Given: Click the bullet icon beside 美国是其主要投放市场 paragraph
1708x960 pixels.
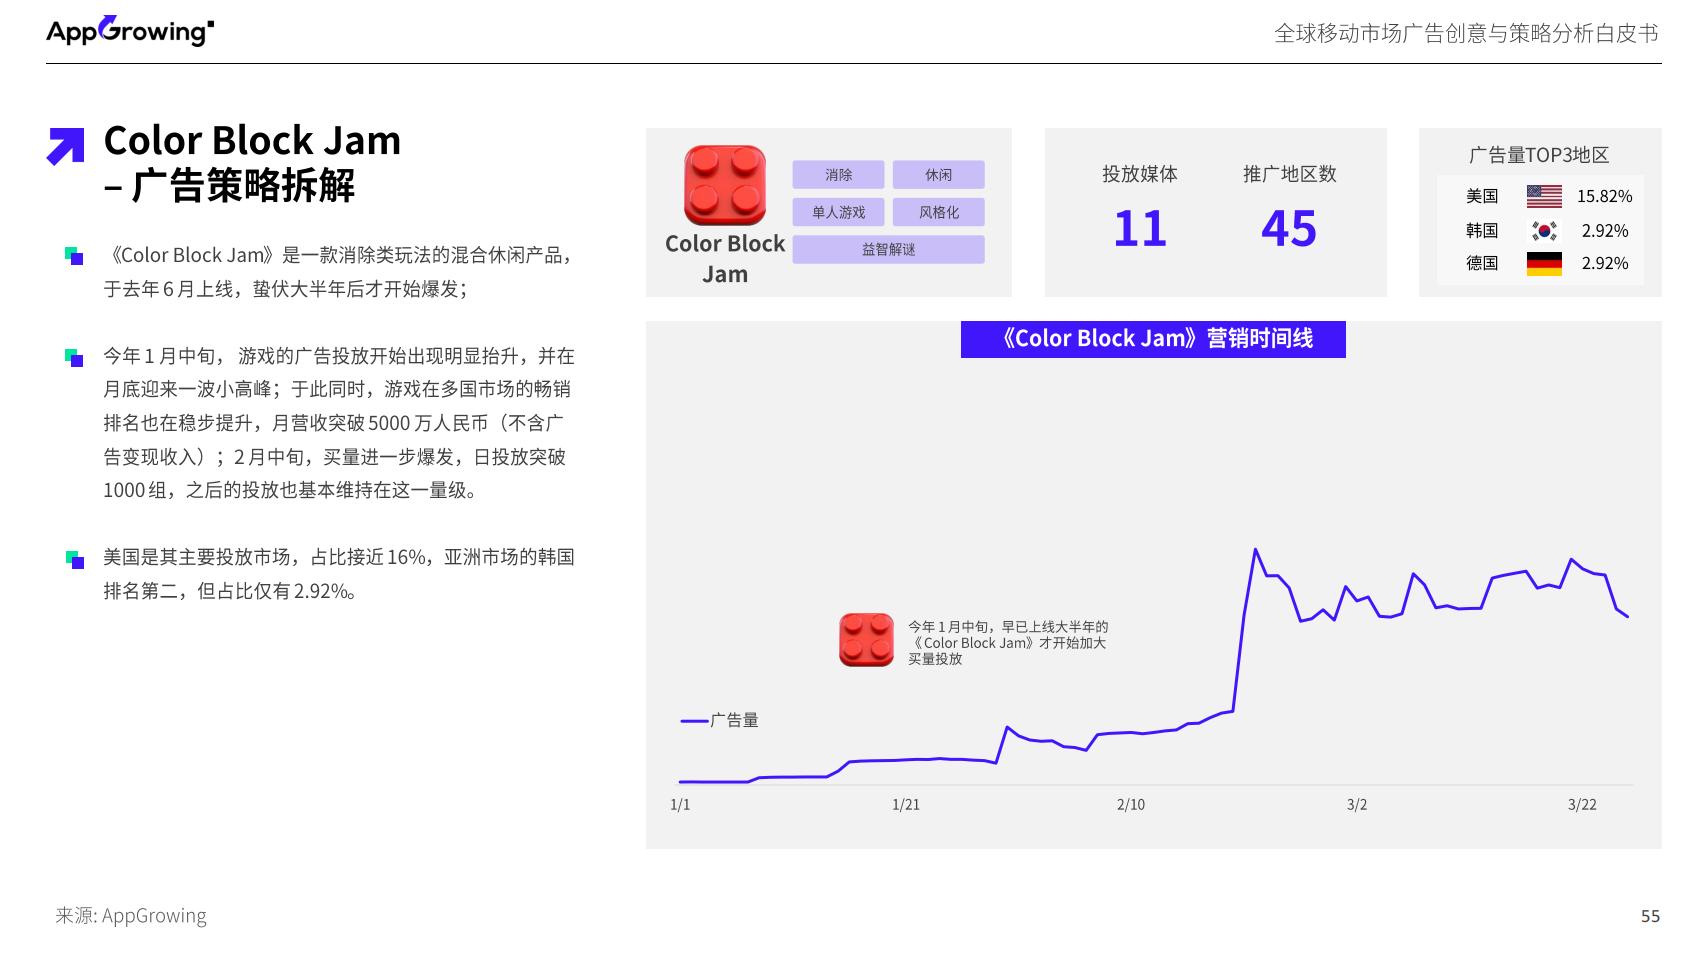Looking at the screenshot, I should coord(74,559).
